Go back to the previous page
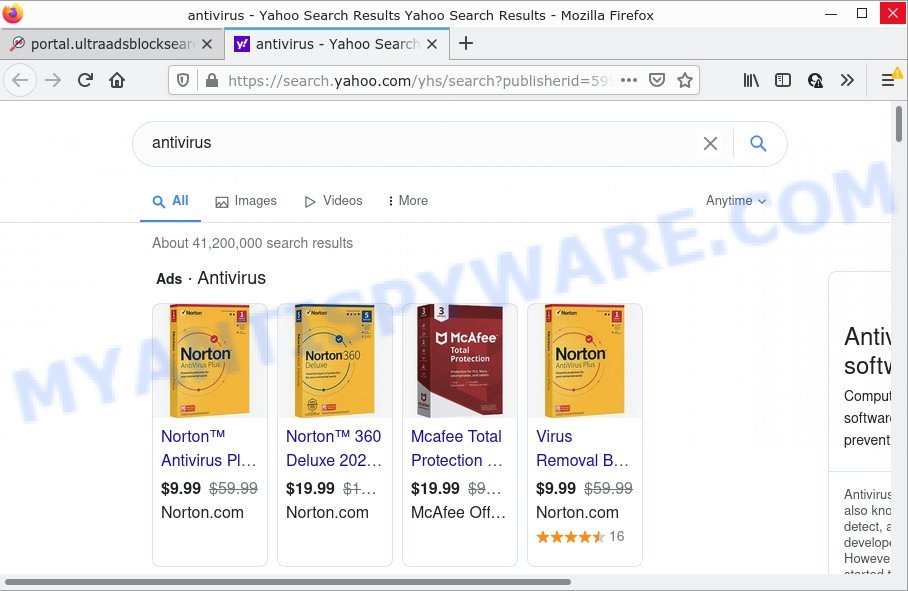908x591 pixels. (x=20, y=80)
